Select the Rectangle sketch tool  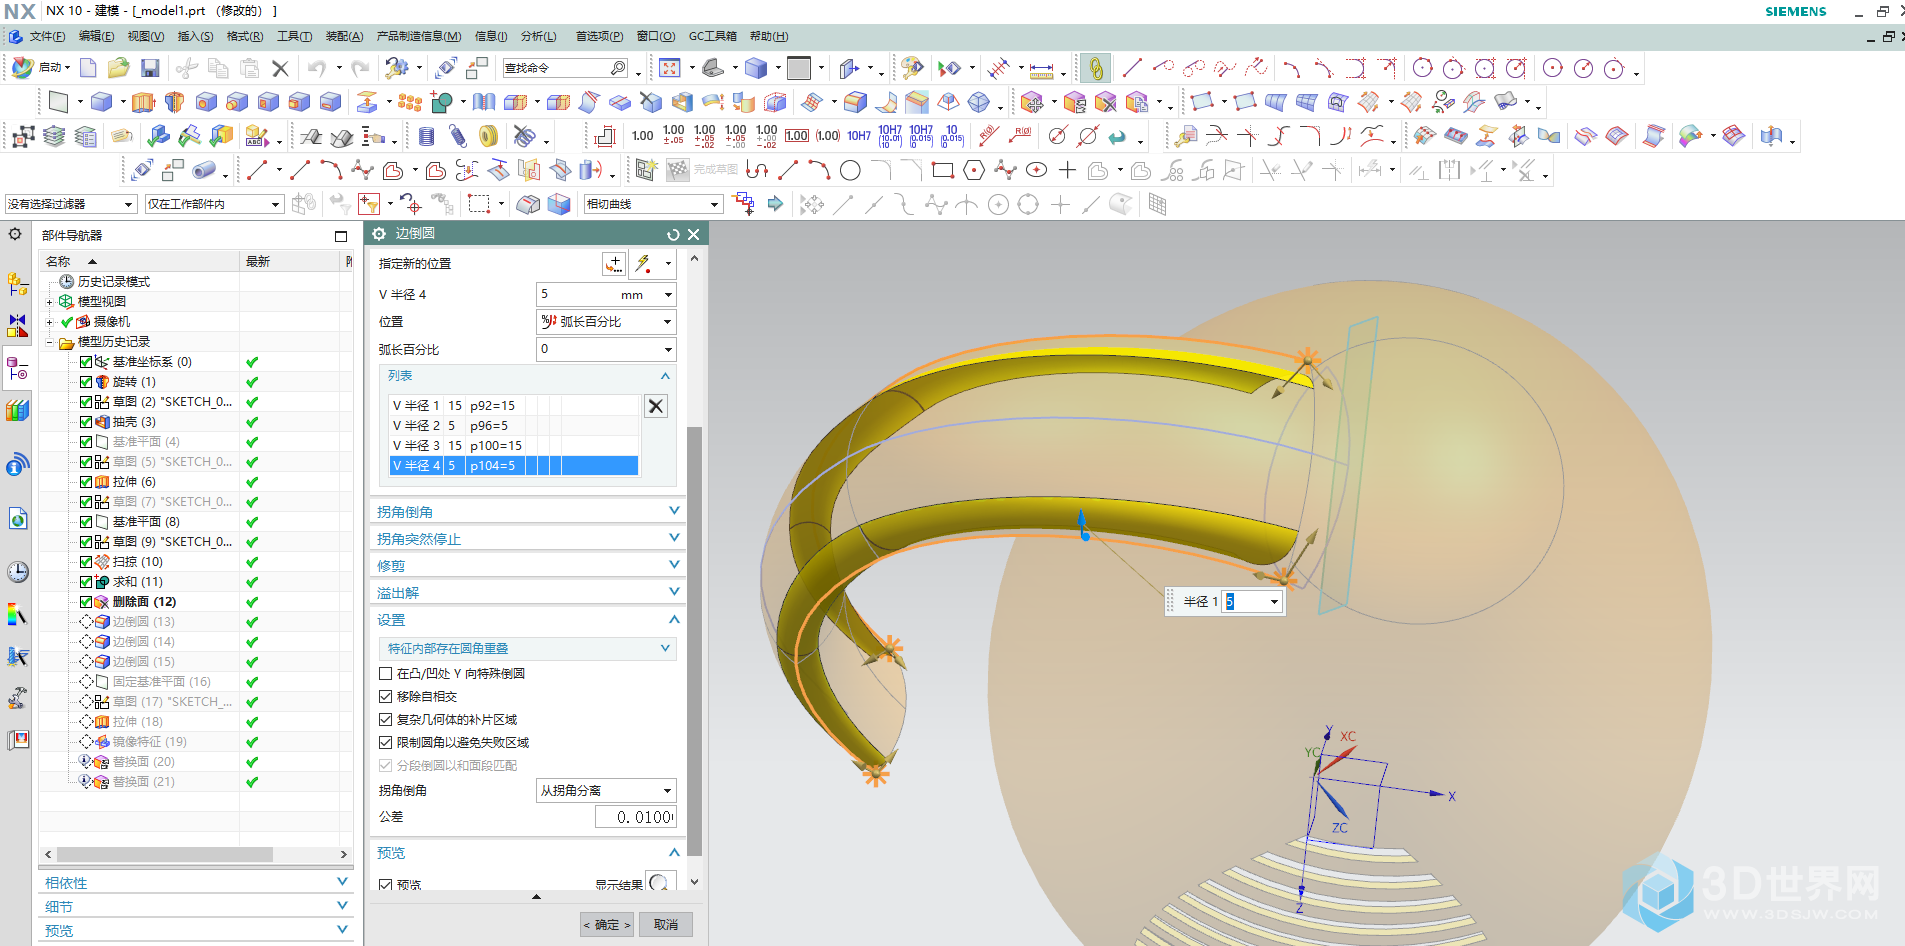942,171
